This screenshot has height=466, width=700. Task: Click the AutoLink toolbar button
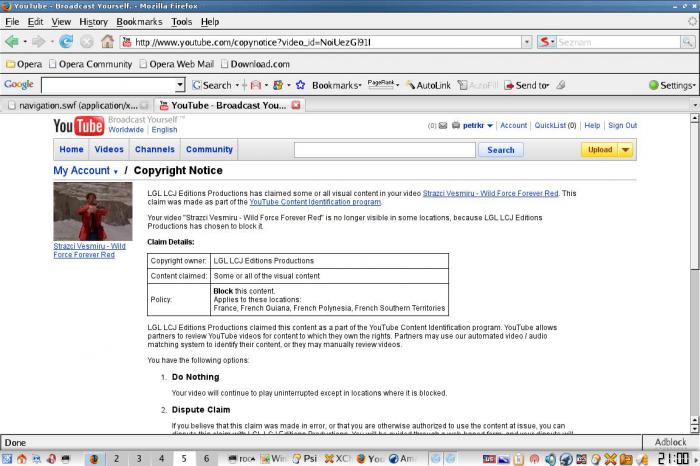pyautogui.click(x=428, y=85)
